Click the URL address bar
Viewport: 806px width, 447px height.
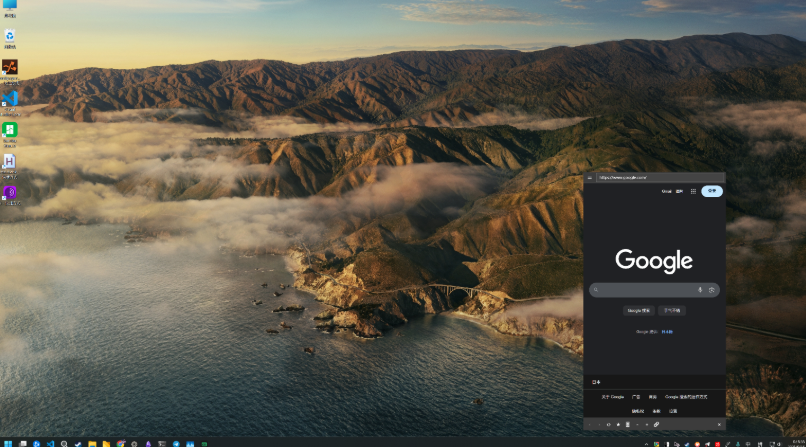click(x=650, y=177)
